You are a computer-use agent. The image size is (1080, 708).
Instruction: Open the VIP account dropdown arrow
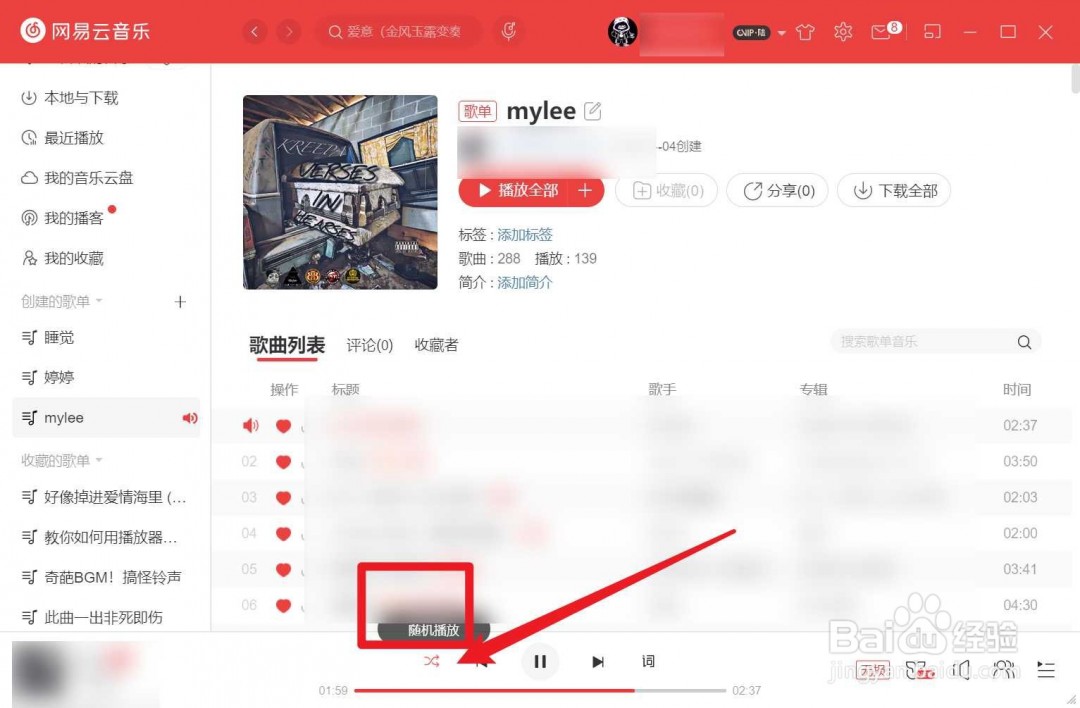[783, 32]
